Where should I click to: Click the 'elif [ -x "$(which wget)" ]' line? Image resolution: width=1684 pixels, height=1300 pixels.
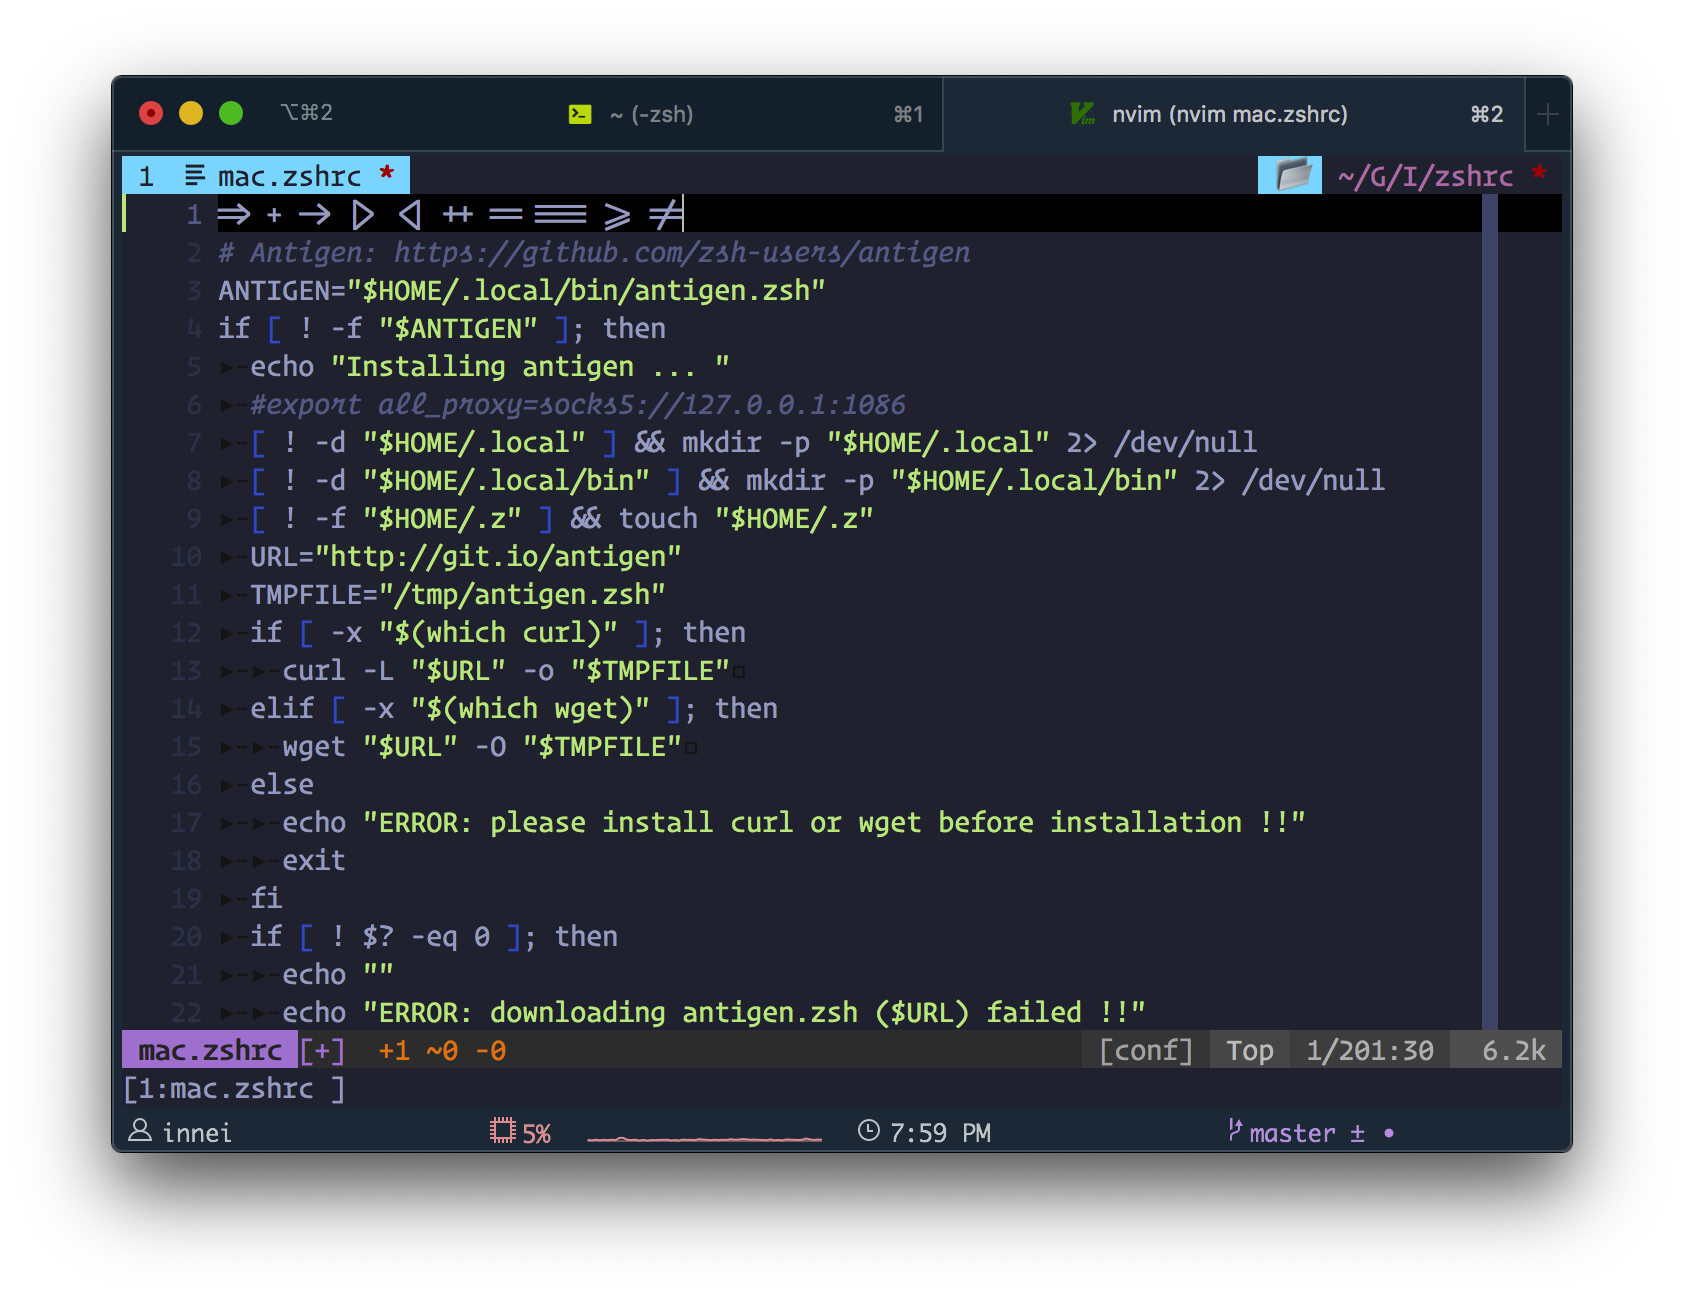[514, 709]
